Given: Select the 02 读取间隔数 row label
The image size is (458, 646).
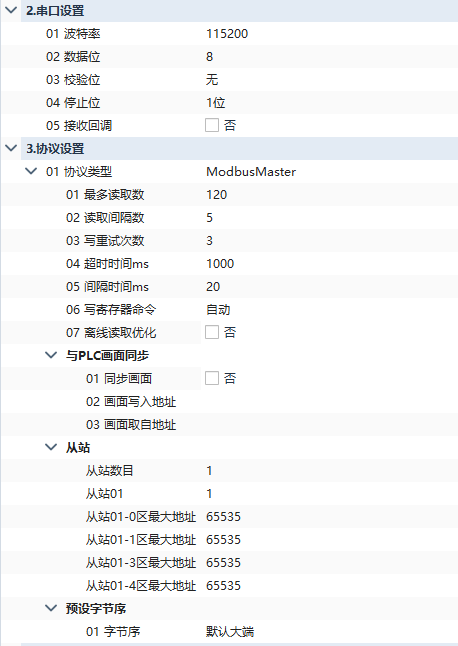Looking at the screenshot, I should coord(105,218).
